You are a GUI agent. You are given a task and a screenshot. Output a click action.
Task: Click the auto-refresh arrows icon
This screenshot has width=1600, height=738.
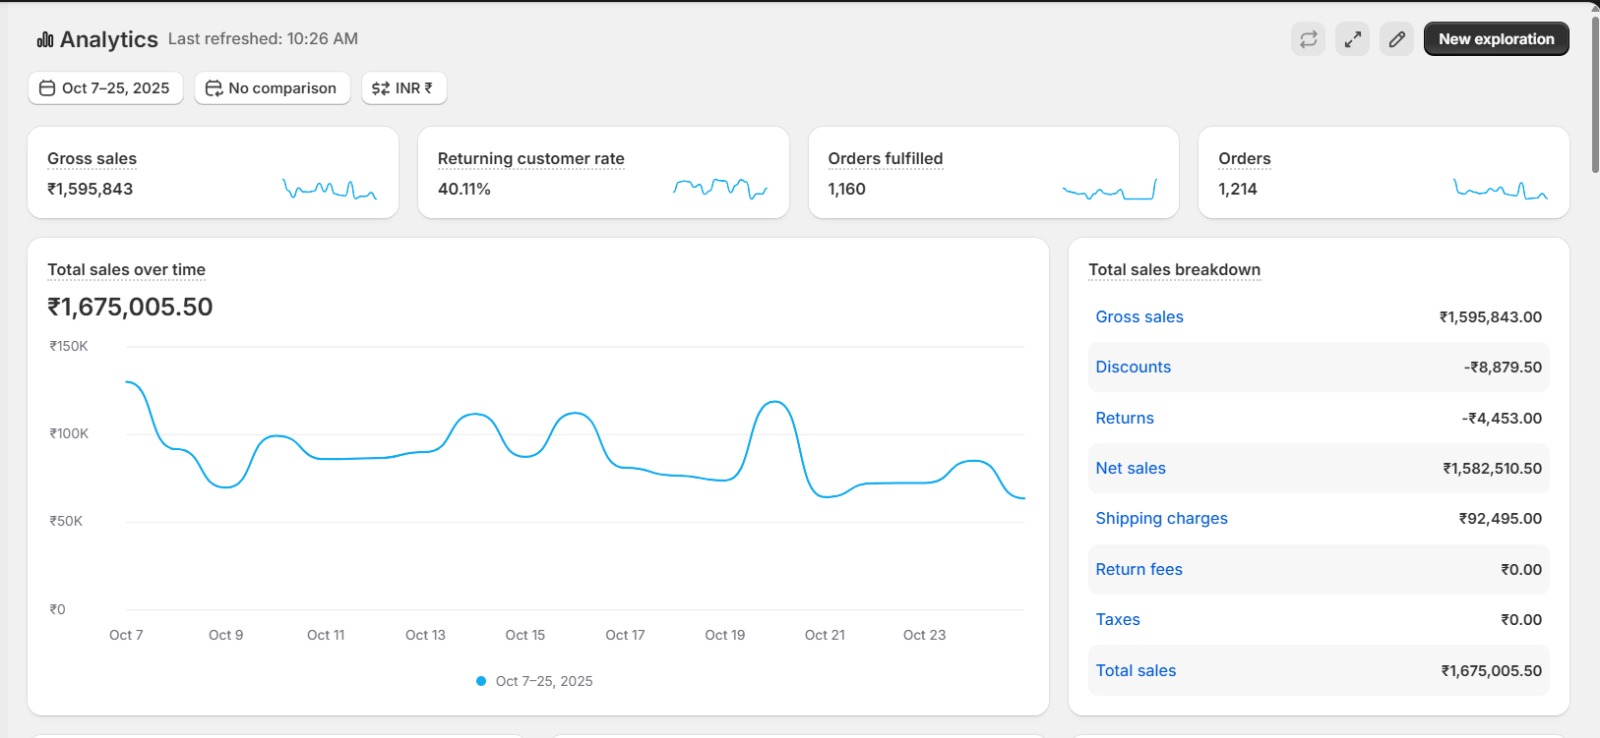(1308, 39)
